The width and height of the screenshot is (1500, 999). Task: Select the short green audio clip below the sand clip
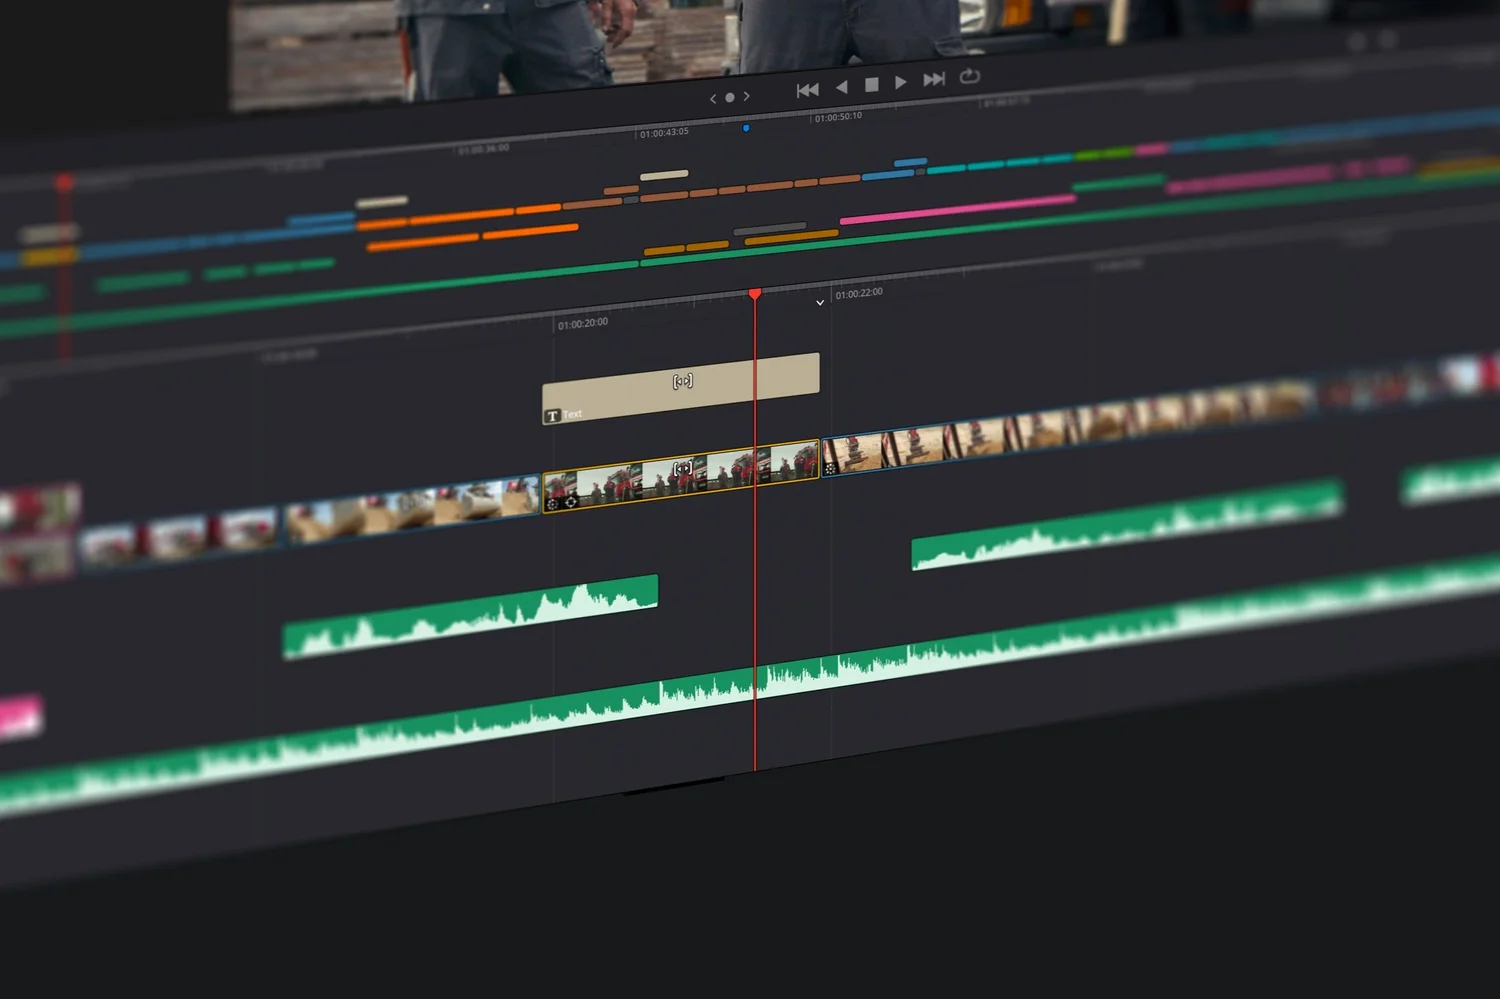pos(470,617)
